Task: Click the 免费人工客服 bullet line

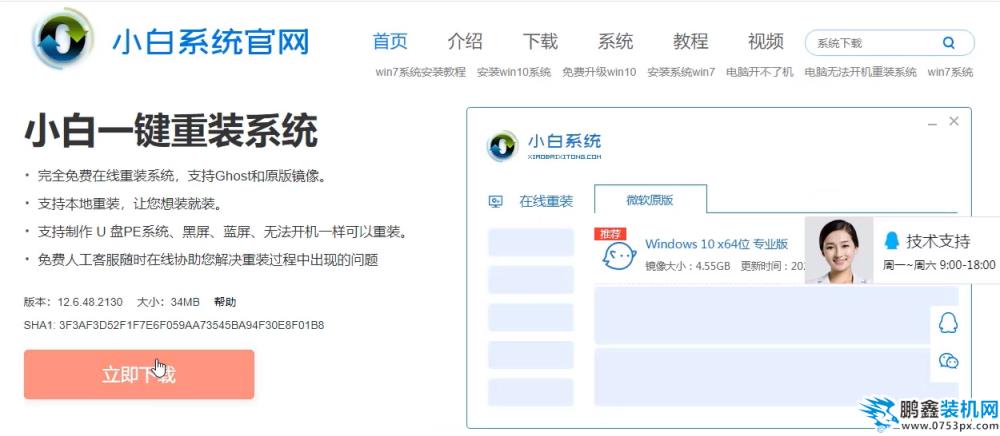Action: click(208, 261)
